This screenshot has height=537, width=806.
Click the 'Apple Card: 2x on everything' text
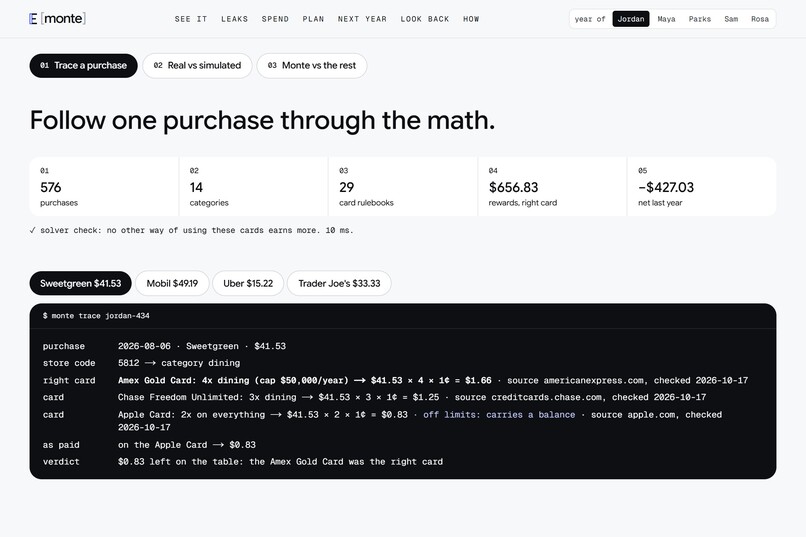coord(191,415)
